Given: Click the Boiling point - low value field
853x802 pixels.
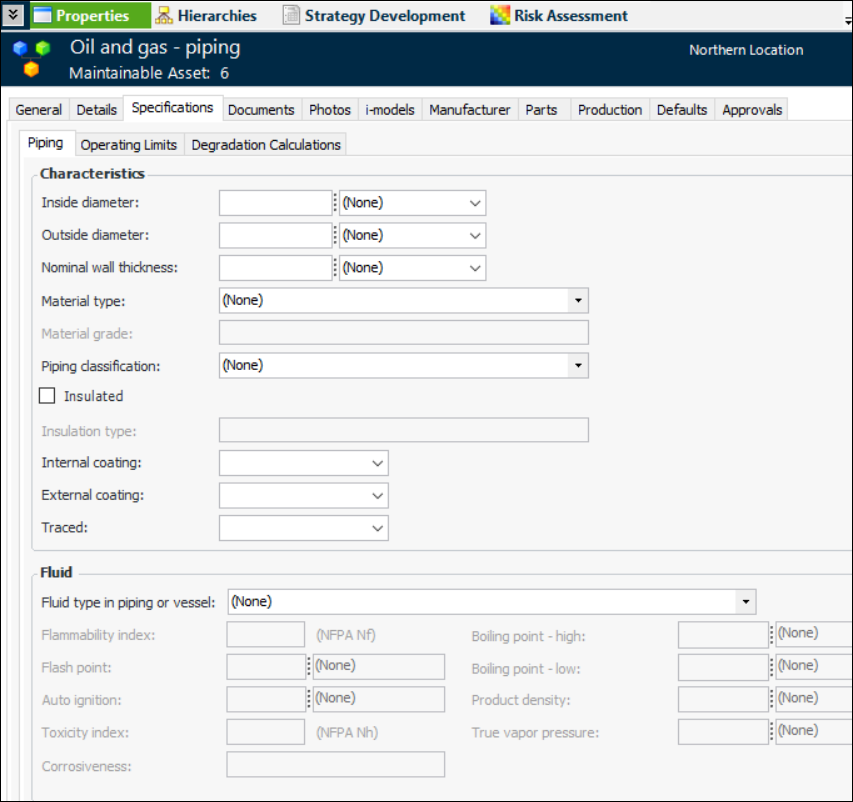Looking at the screenshot, I should pyautogui.click(x=723, y=668).
